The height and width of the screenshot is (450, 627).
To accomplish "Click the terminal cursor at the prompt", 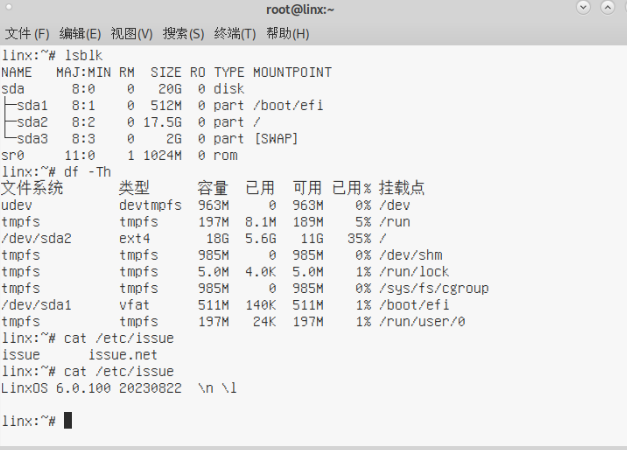I will point(68,421).
